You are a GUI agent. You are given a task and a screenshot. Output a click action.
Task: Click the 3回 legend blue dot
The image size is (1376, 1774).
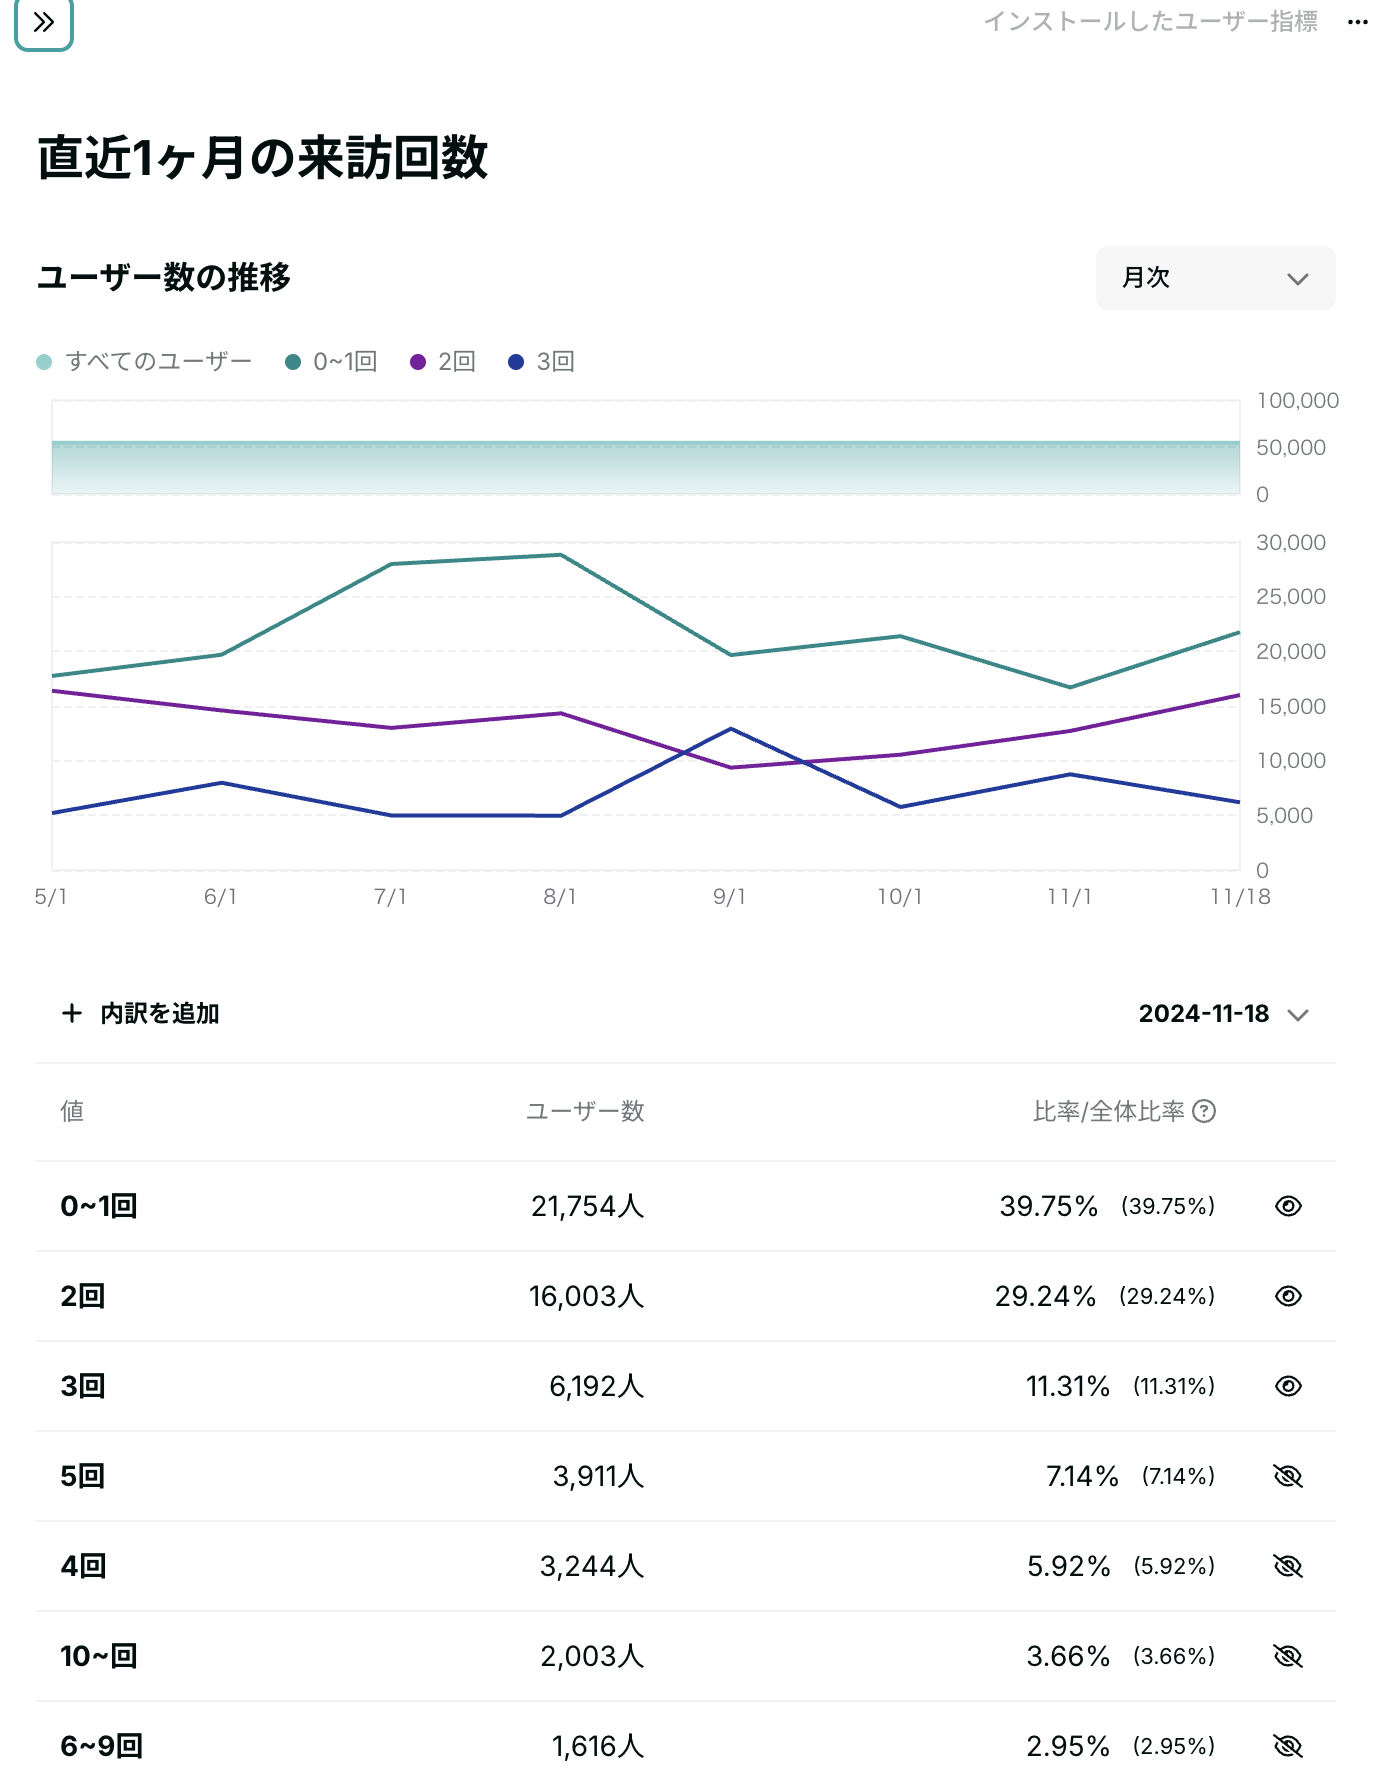pos(516,362)
